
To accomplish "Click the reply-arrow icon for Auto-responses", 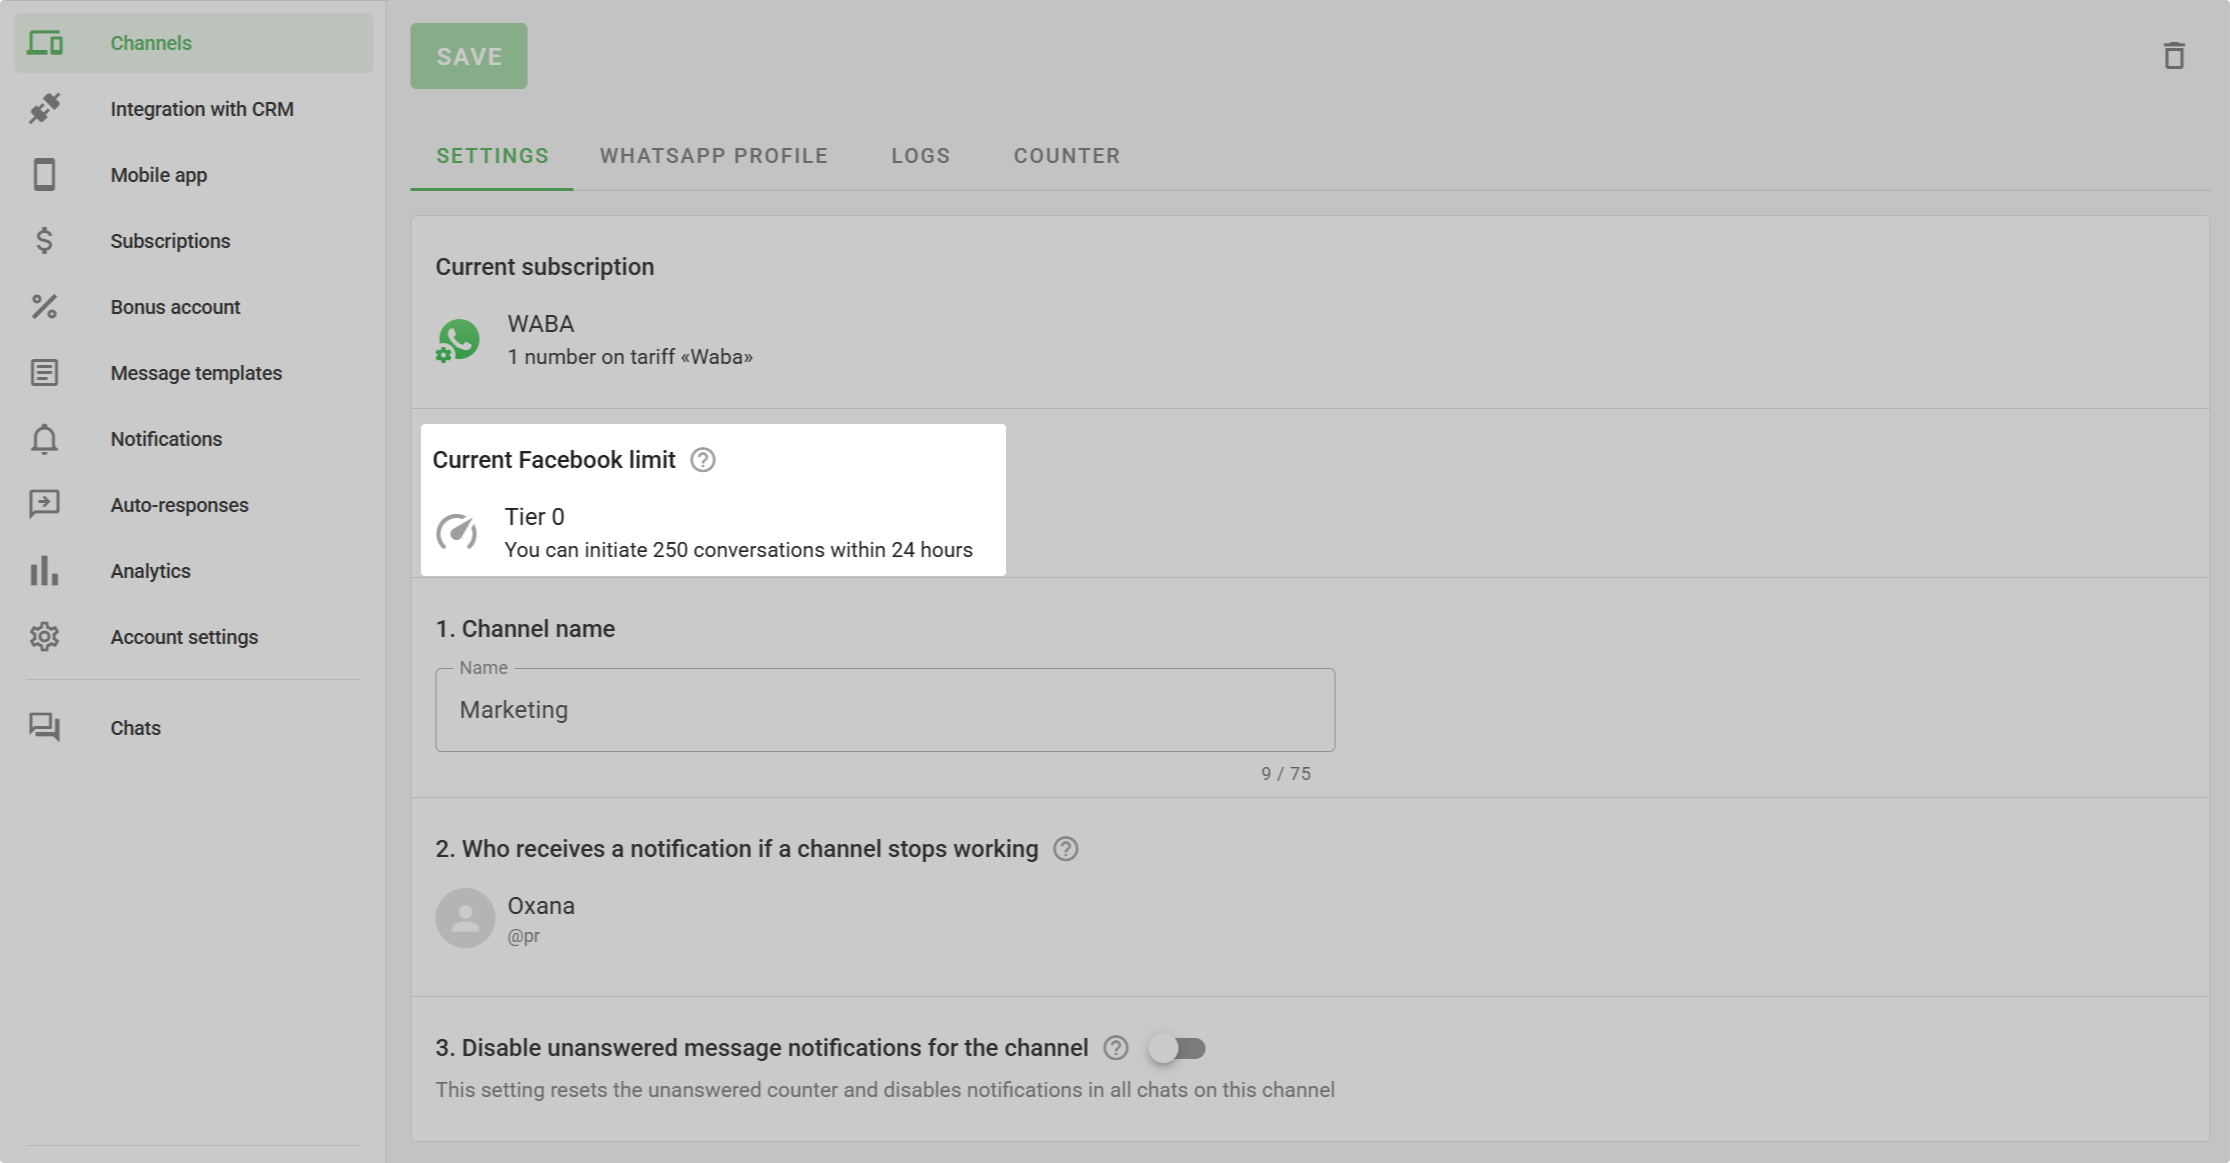I will click(45, 504).
